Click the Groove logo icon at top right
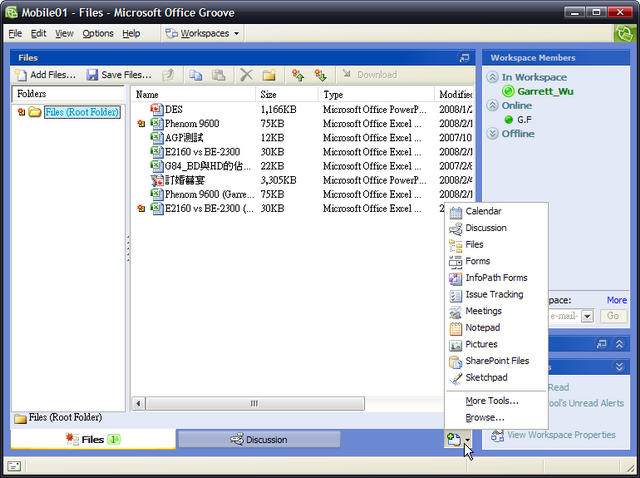Screen dimensions: 640x478 pyautogui.click(x=625, y=33)
